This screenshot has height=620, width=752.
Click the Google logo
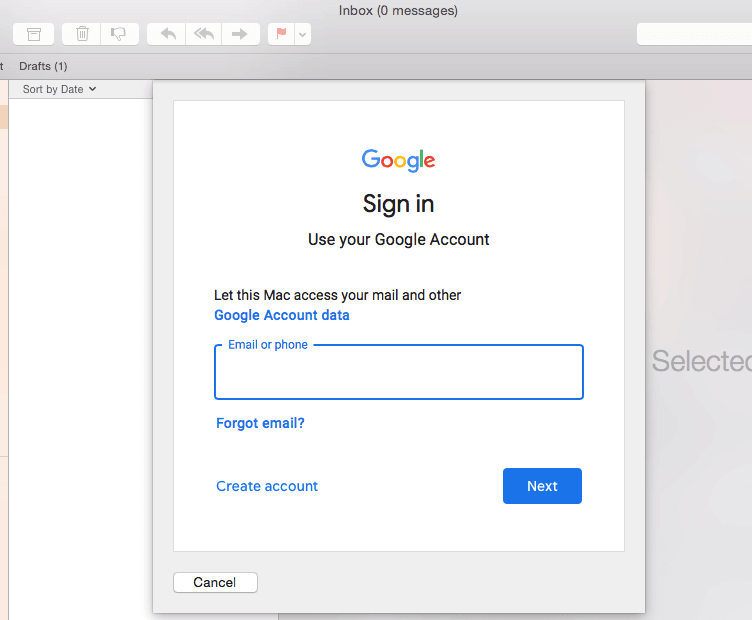coord(398,160)
